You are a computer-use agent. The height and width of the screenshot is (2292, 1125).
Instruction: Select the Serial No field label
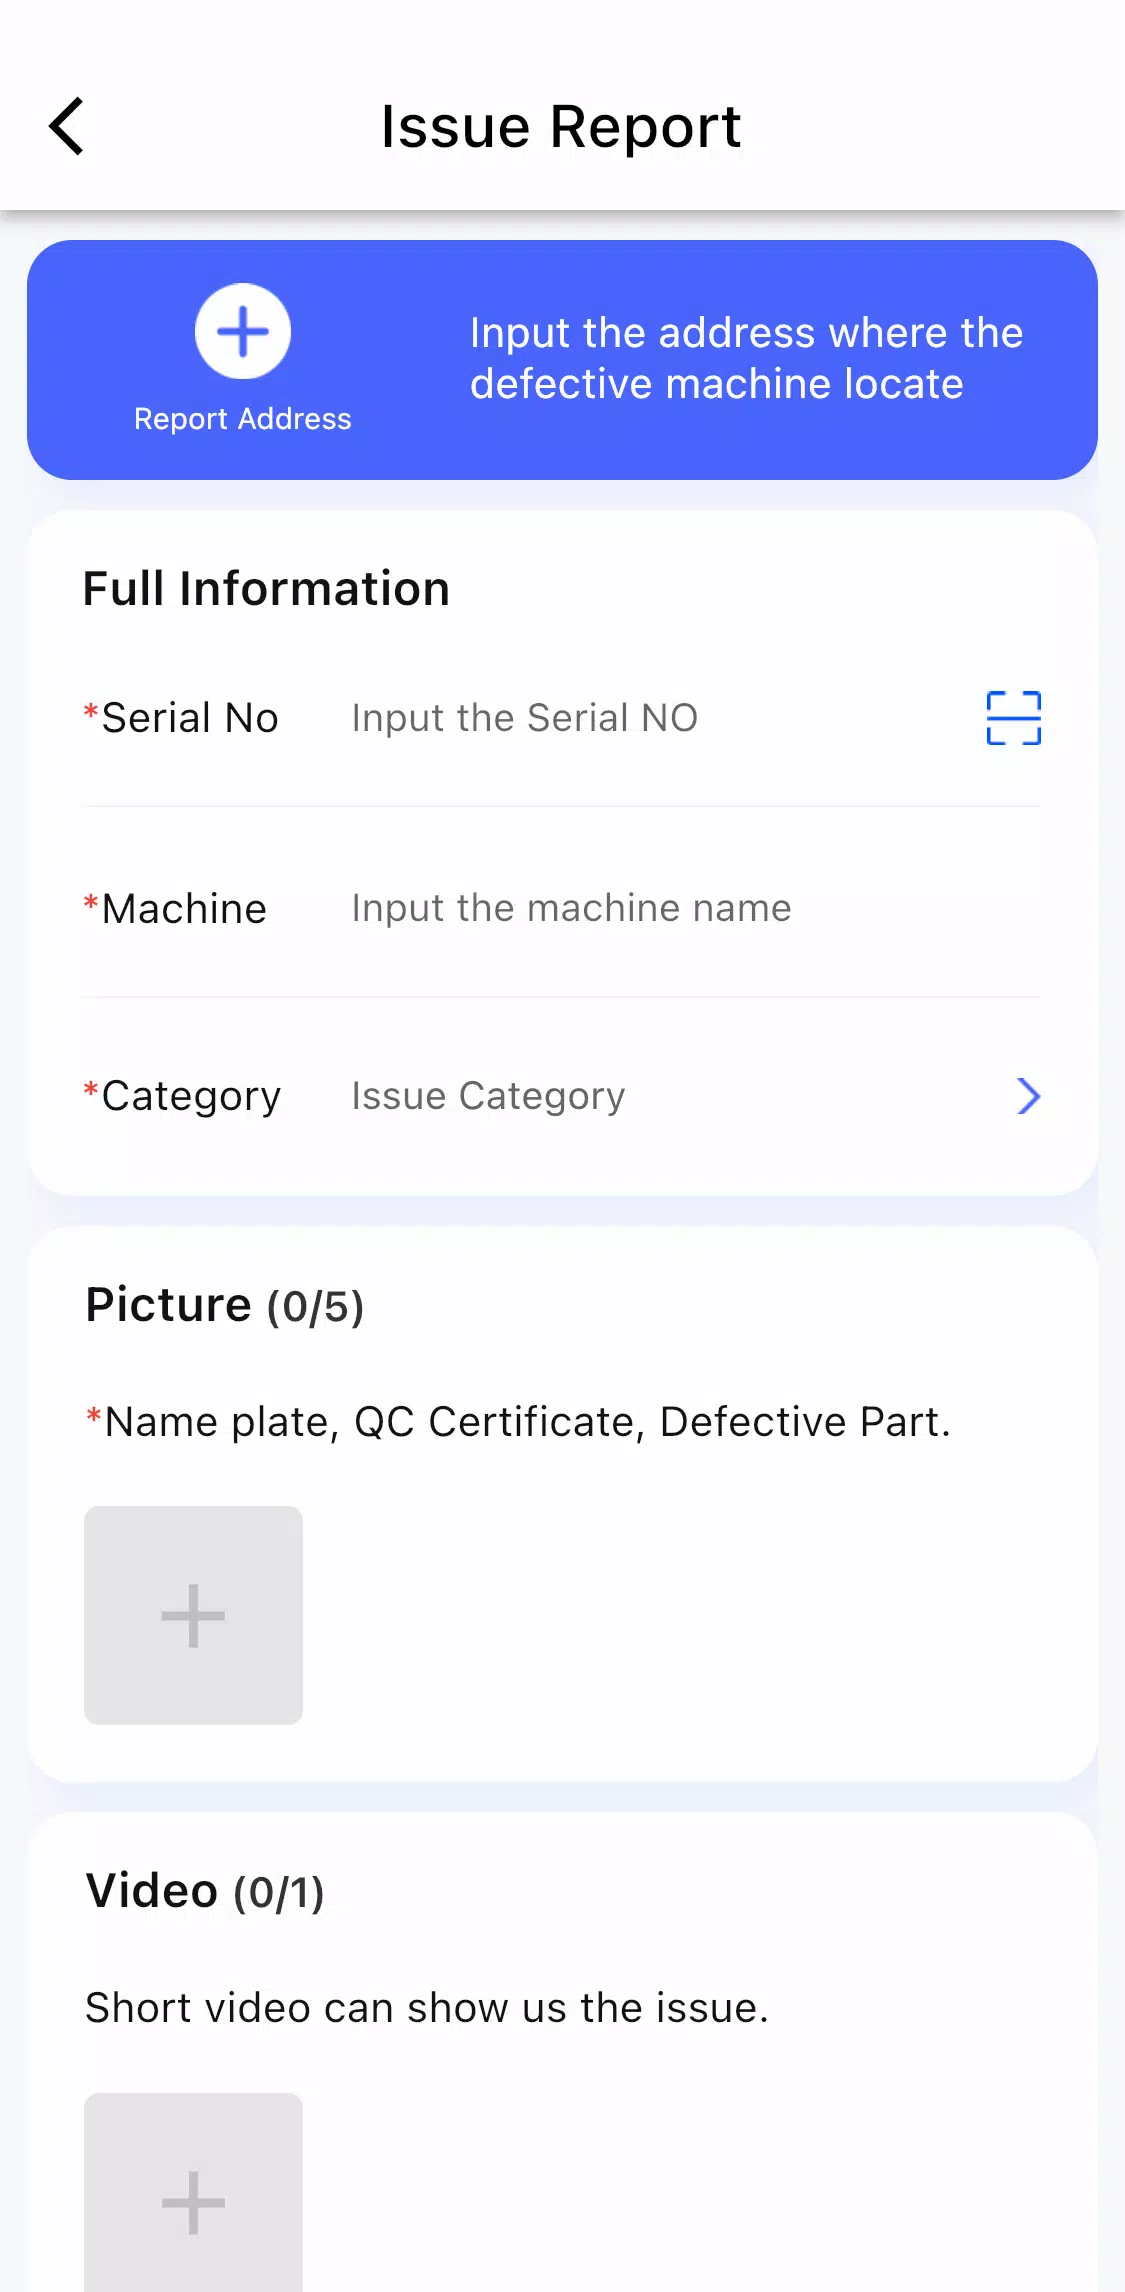(181, 718)
